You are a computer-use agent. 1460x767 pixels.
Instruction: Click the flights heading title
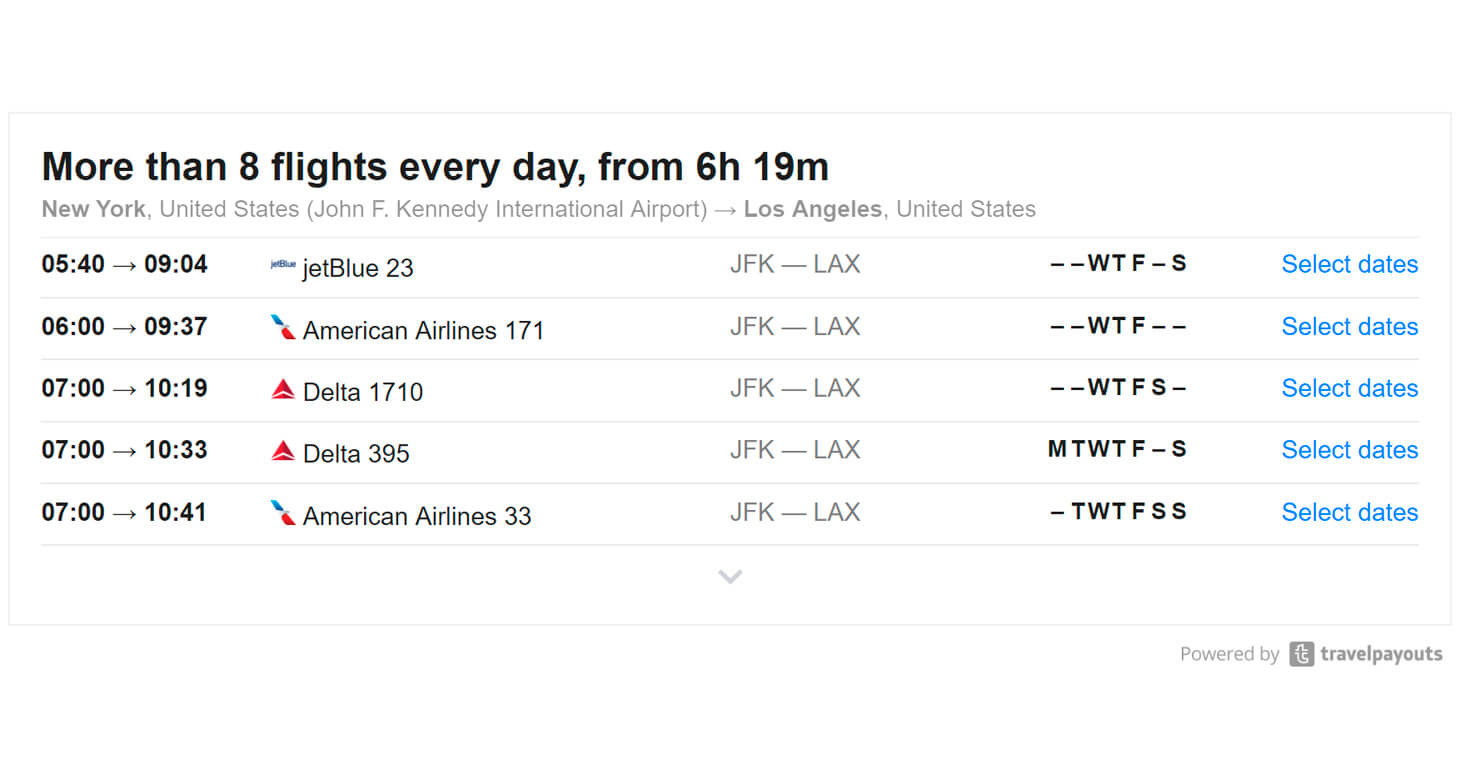[435, 167]
